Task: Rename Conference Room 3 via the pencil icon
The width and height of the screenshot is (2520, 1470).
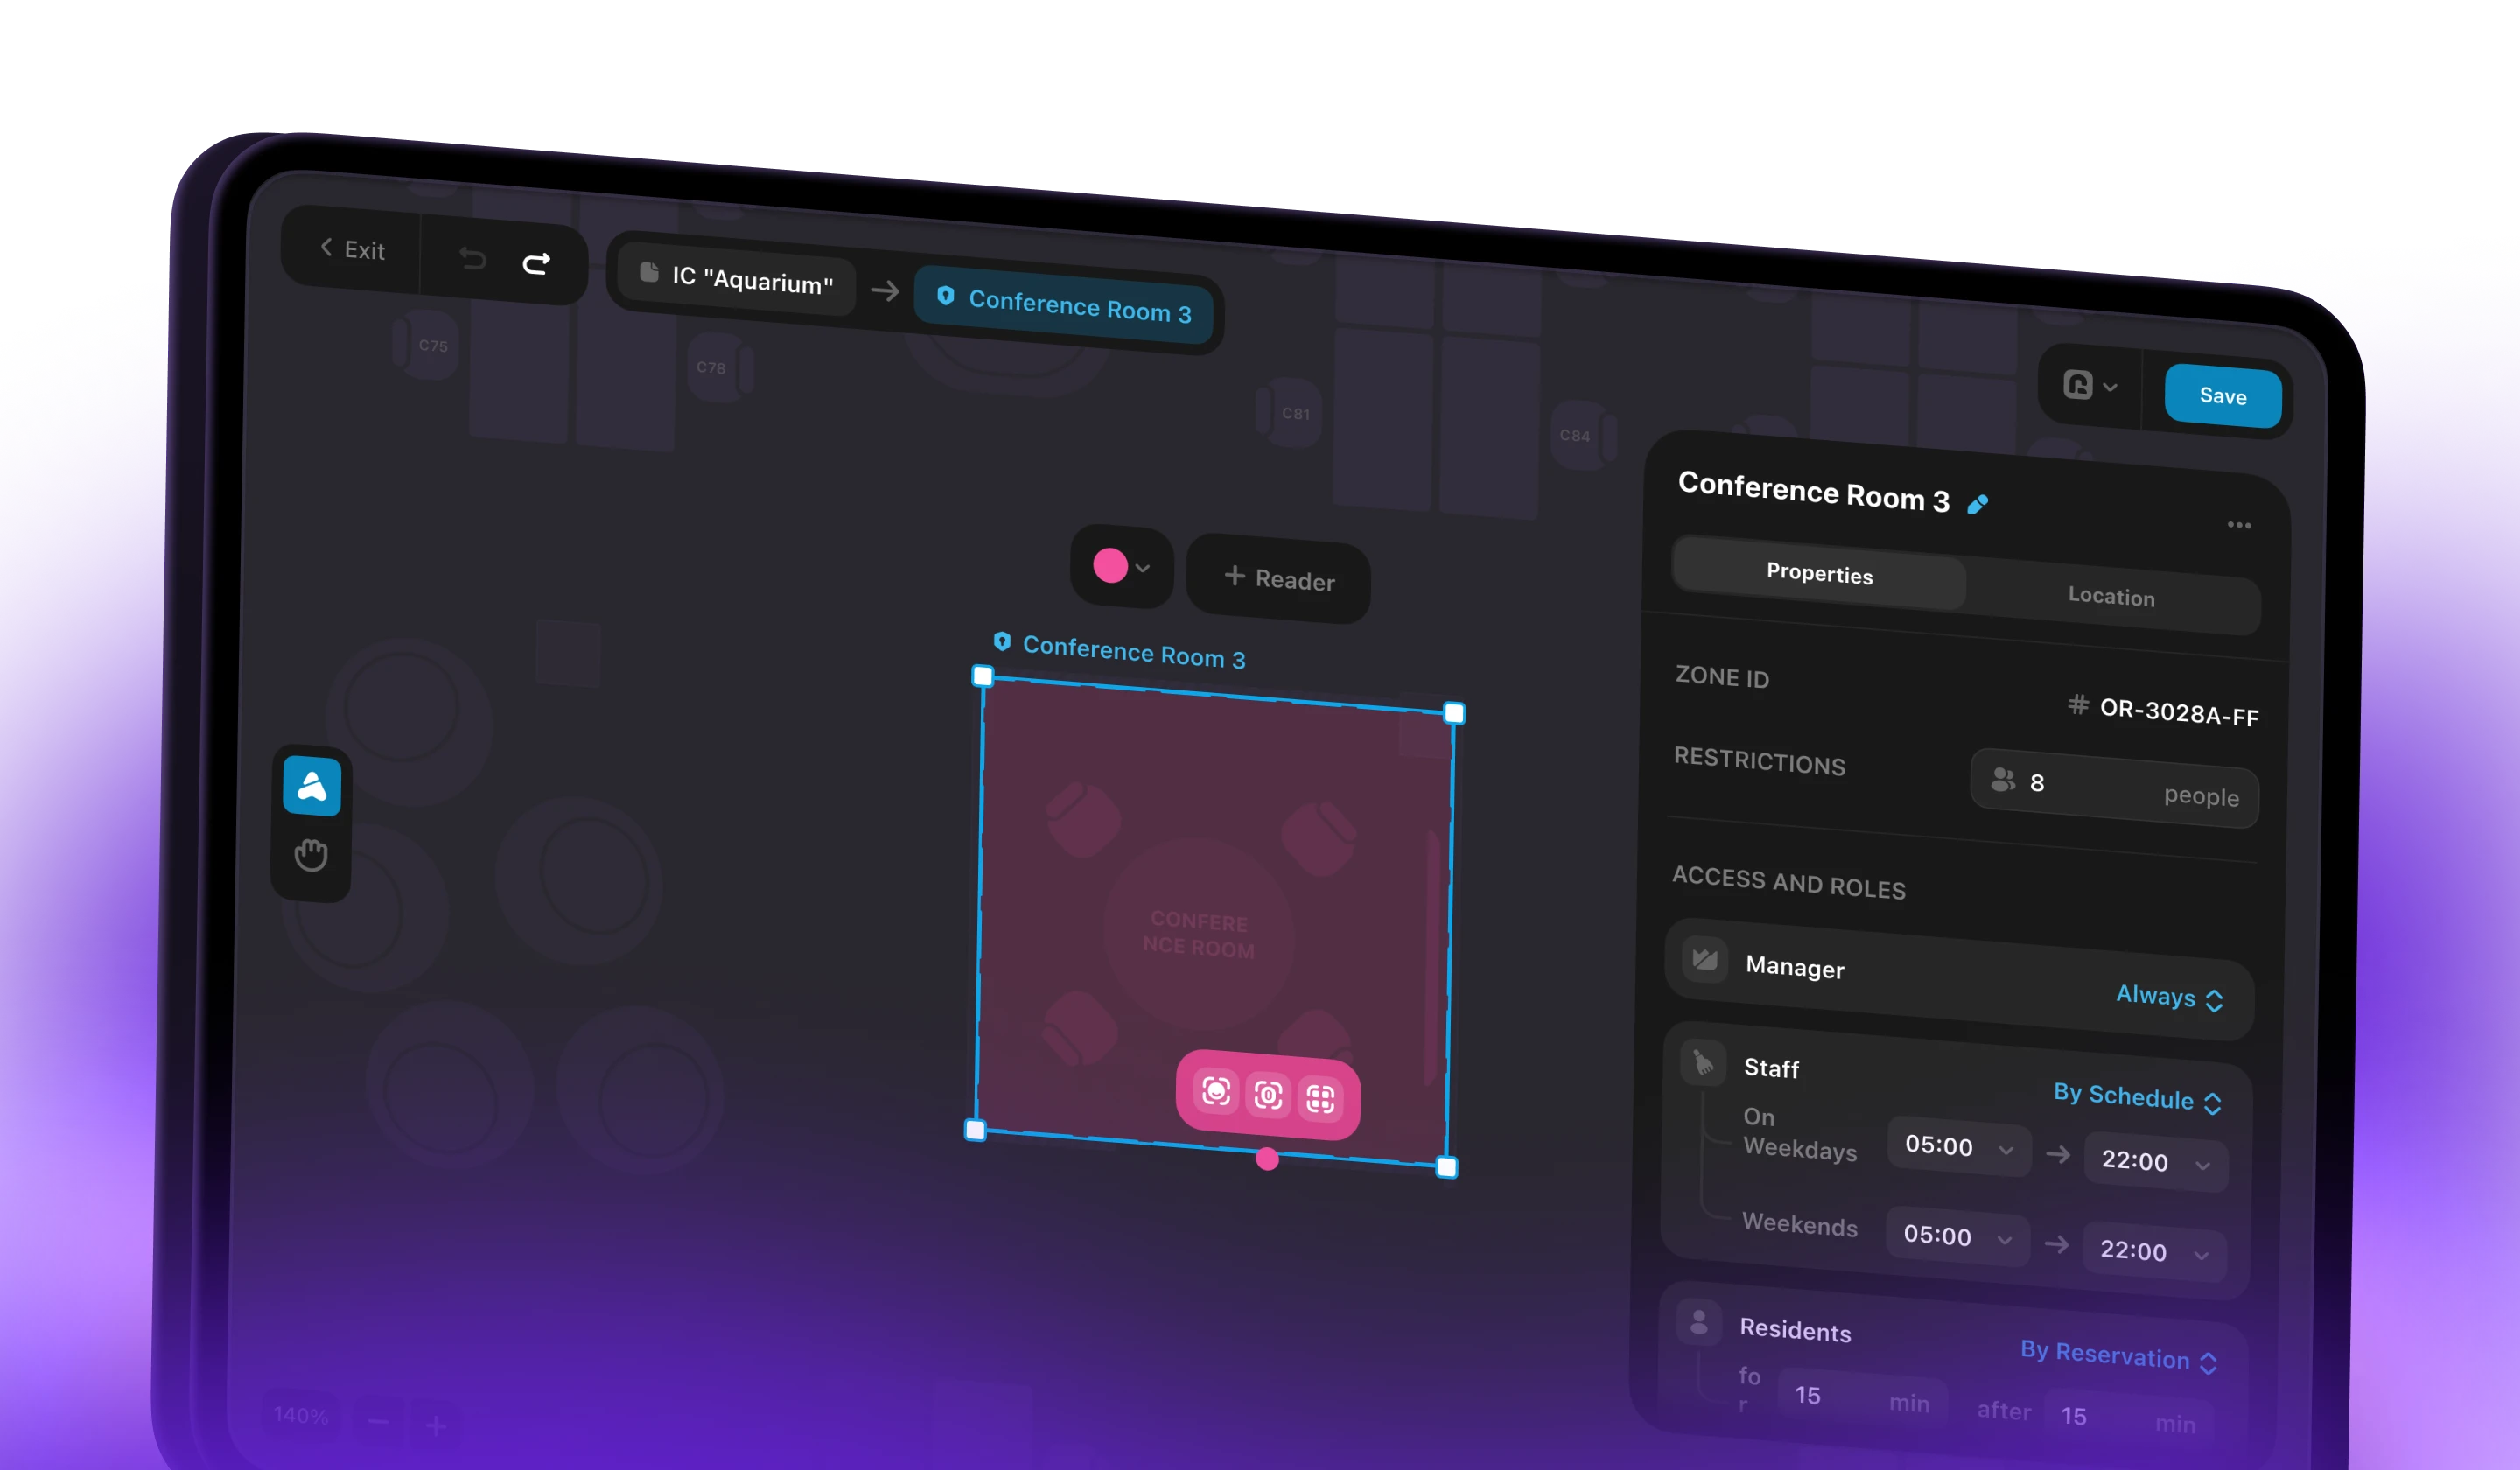Action: pyautogui.click(x=1978, y=505)
